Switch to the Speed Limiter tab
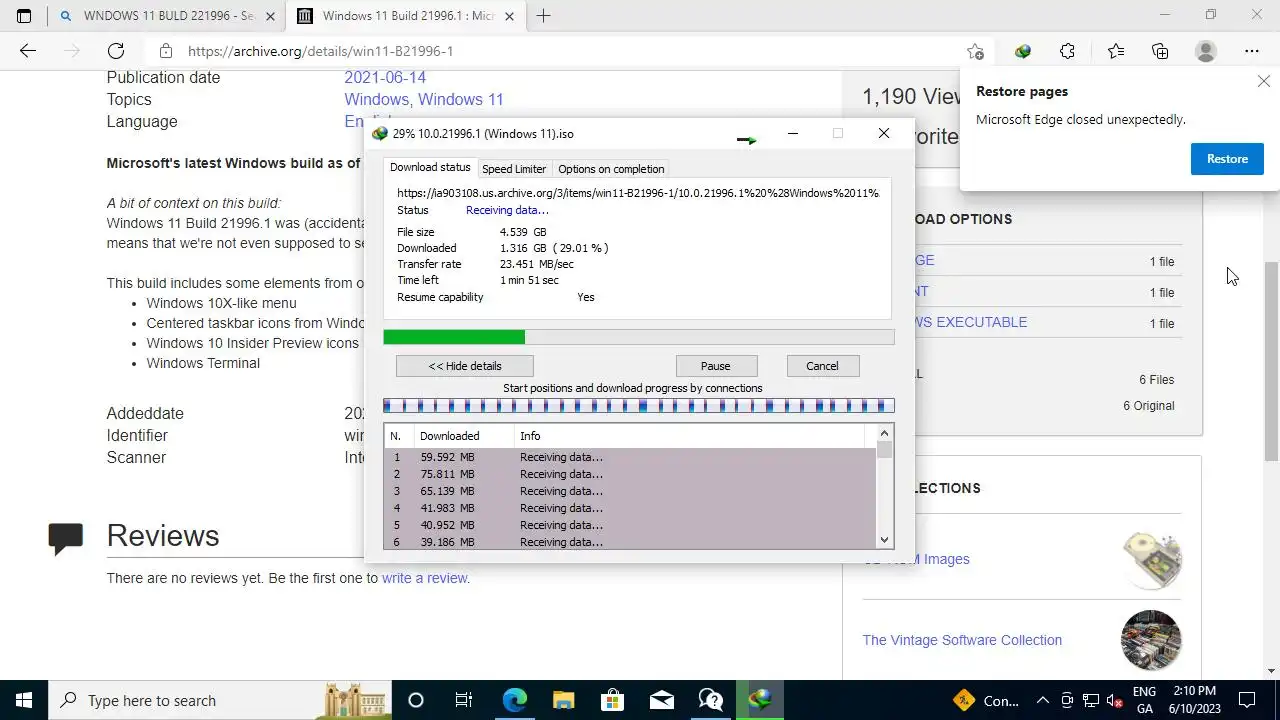 514,169
